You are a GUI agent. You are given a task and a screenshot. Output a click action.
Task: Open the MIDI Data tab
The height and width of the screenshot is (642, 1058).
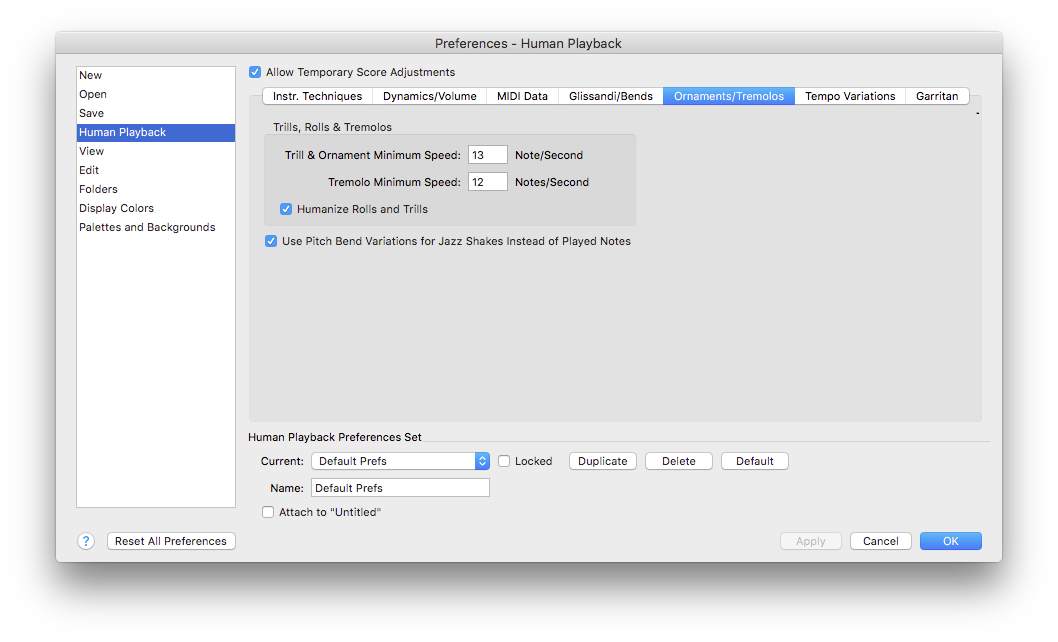click(x=522, y=96)
